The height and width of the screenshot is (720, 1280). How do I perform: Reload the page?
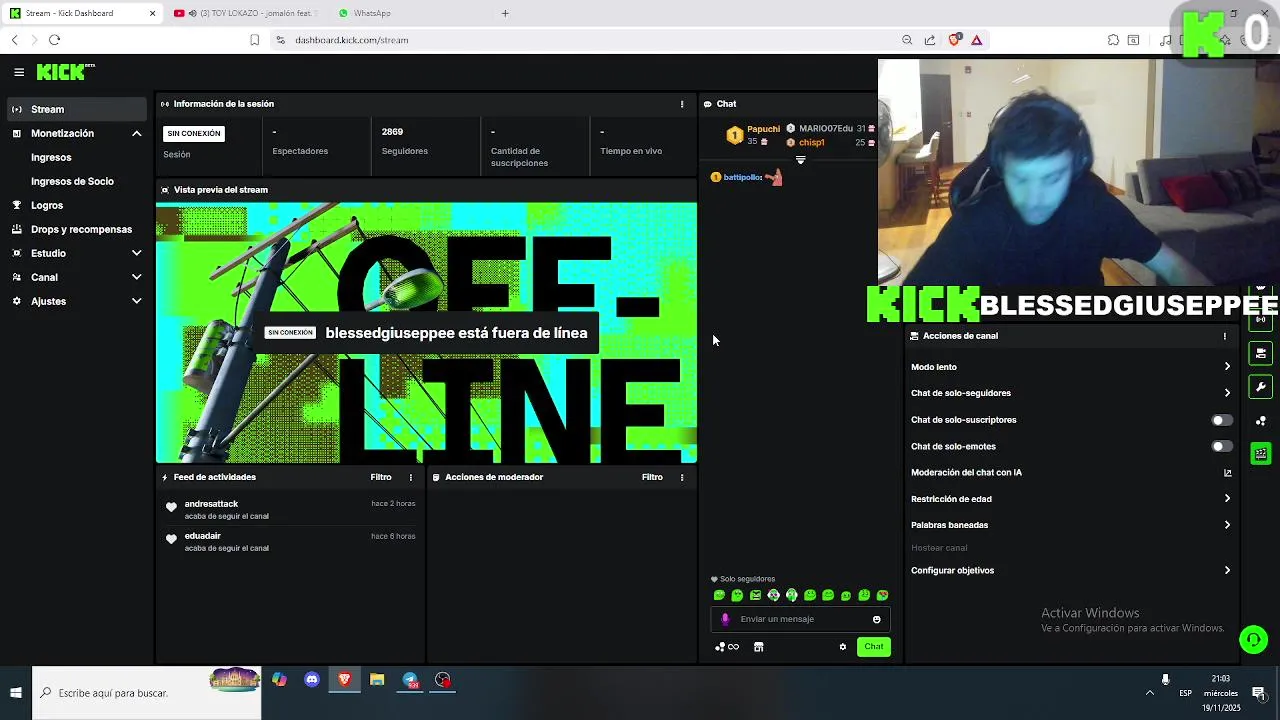pyautogui.click(x=54, y=40)
